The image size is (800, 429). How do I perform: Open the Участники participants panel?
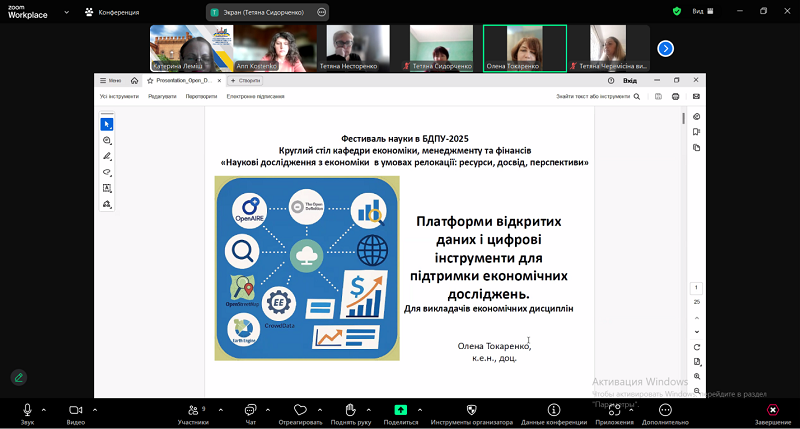[192, 410]
